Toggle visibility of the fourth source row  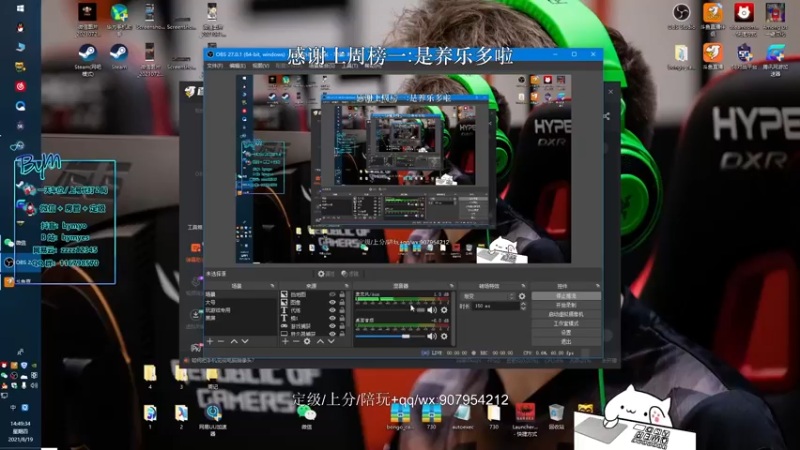(332, 318)
